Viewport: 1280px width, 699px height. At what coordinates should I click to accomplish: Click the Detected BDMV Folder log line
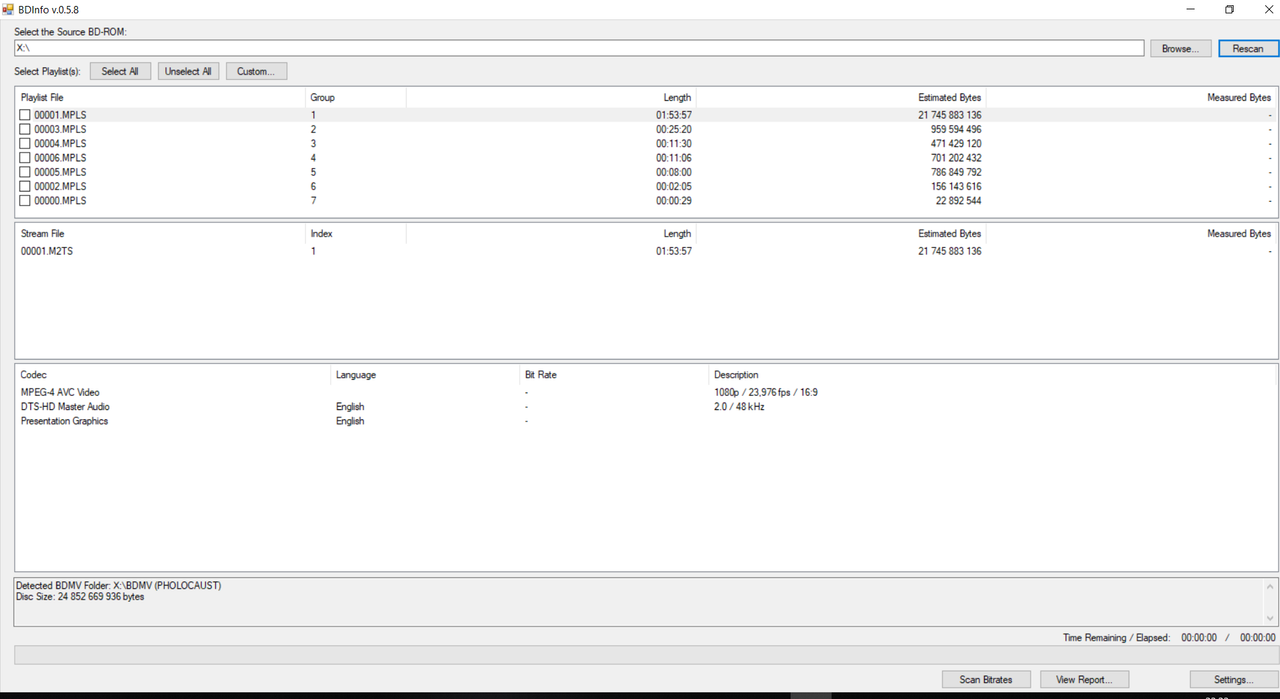pos(118,585)
